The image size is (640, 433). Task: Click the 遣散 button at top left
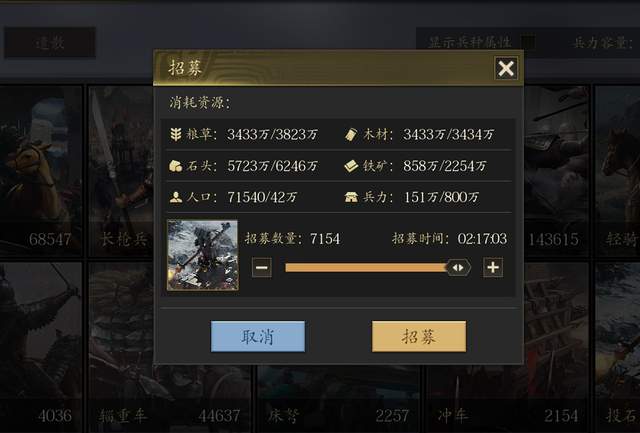coord(50,42)
